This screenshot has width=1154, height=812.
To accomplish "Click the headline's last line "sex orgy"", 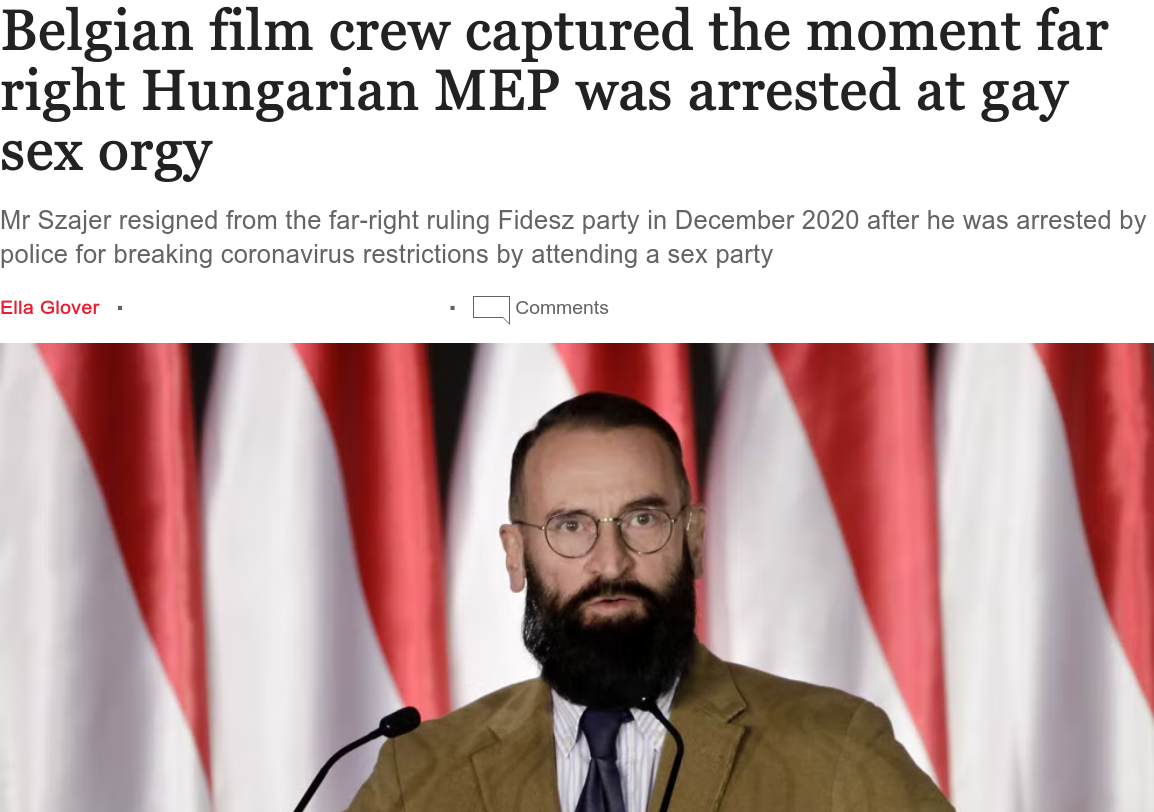I will 107,153.
